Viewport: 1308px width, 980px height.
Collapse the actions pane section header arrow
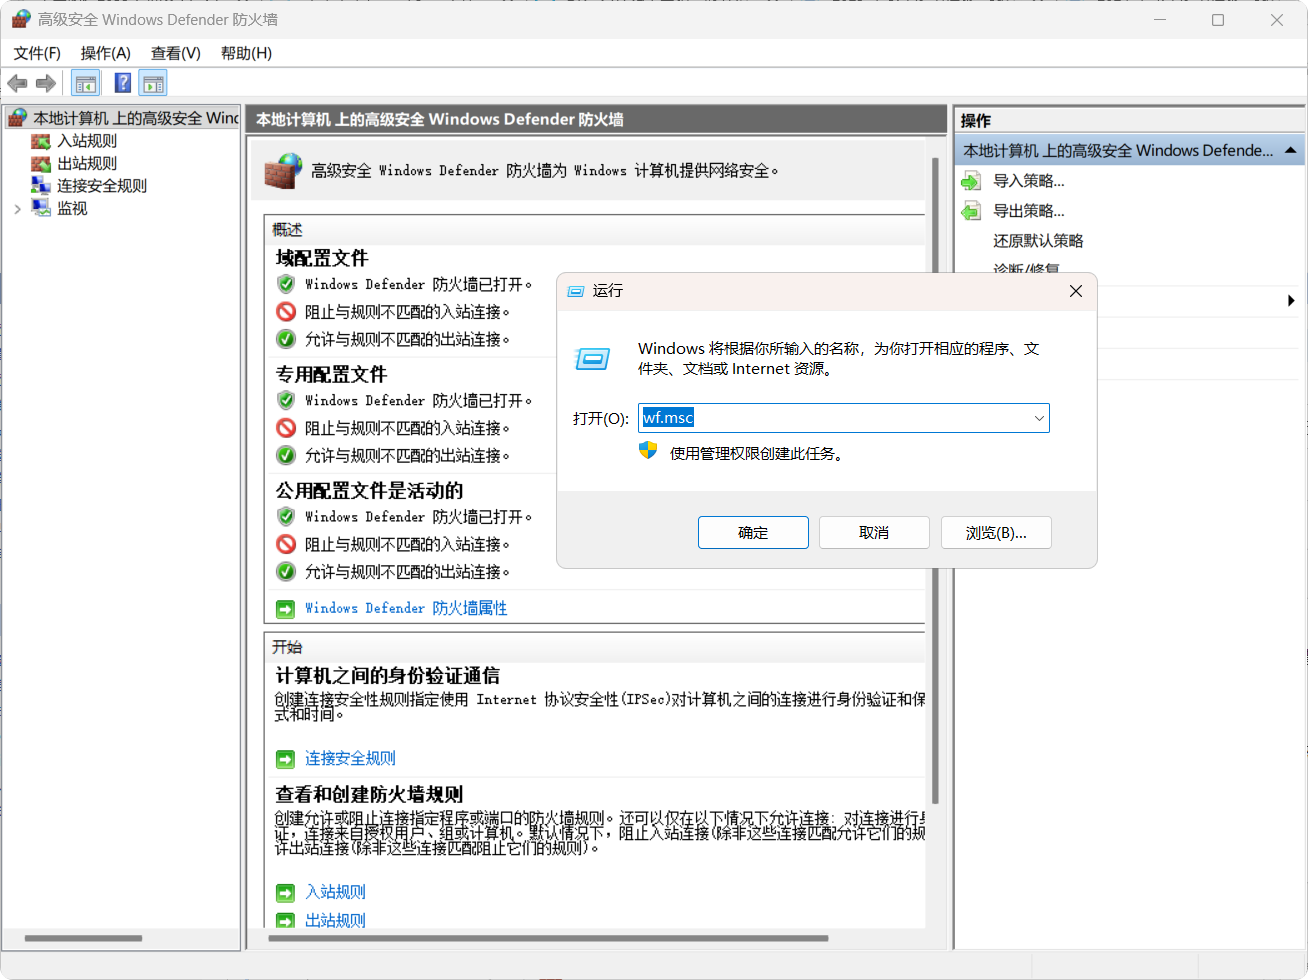pyautogui.click(x=1291, y=150)
